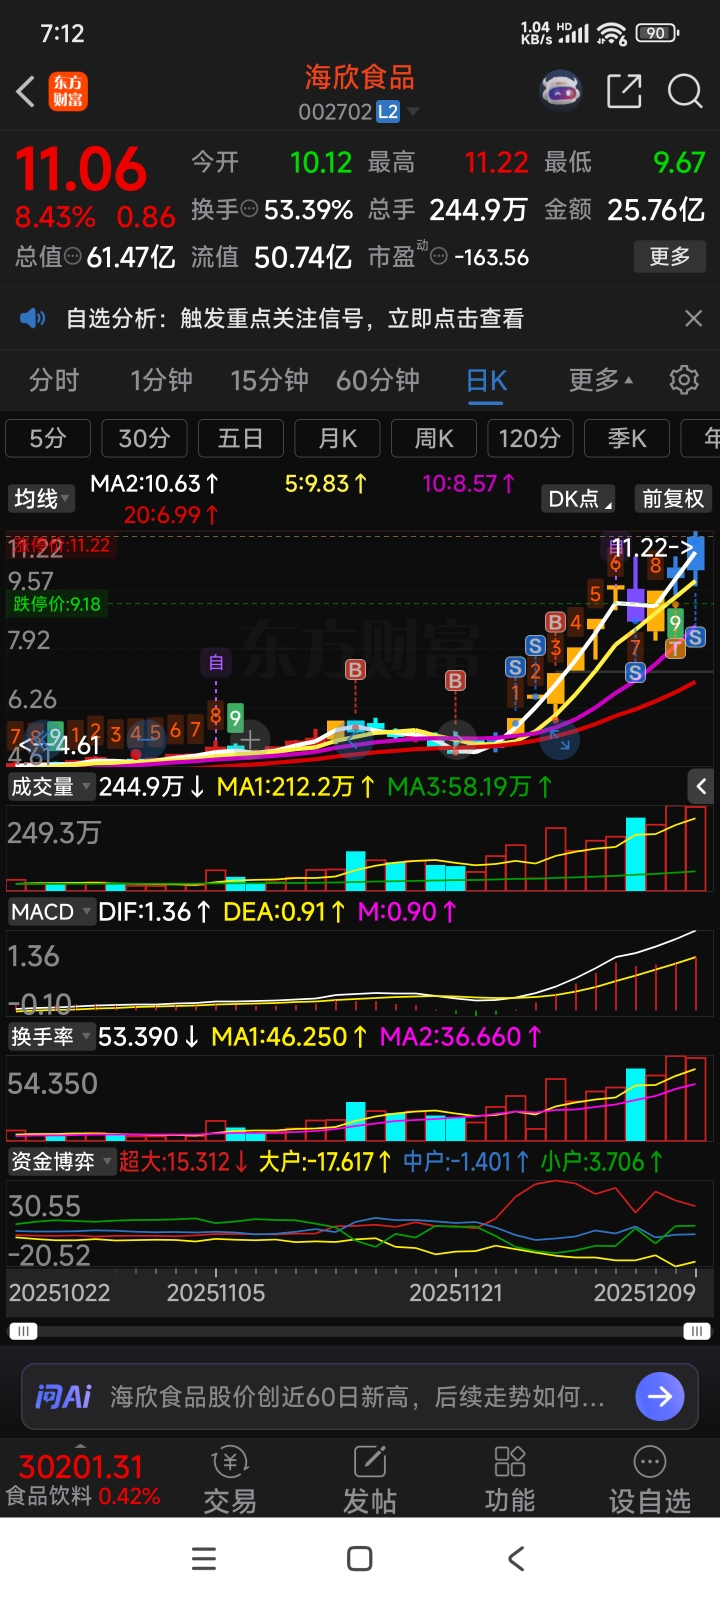Select 5分 period button
The image size is (720, 1600).
(x=48, y=438)
